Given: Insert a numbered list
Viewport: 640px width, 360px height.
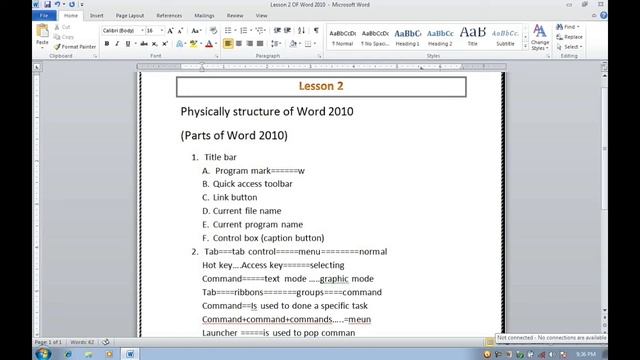Looking at the screenshot, I should pyautogui.click(x=244, y=31).
